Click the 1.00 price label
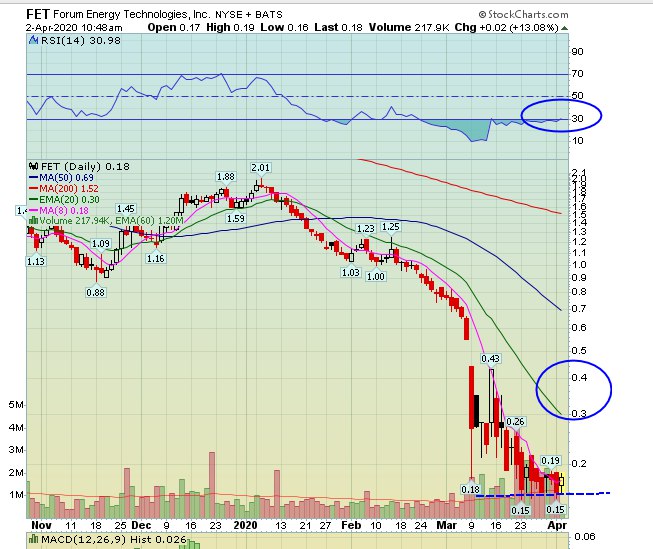The width and height of the screenshot is (653, 549). coord(376,277)
